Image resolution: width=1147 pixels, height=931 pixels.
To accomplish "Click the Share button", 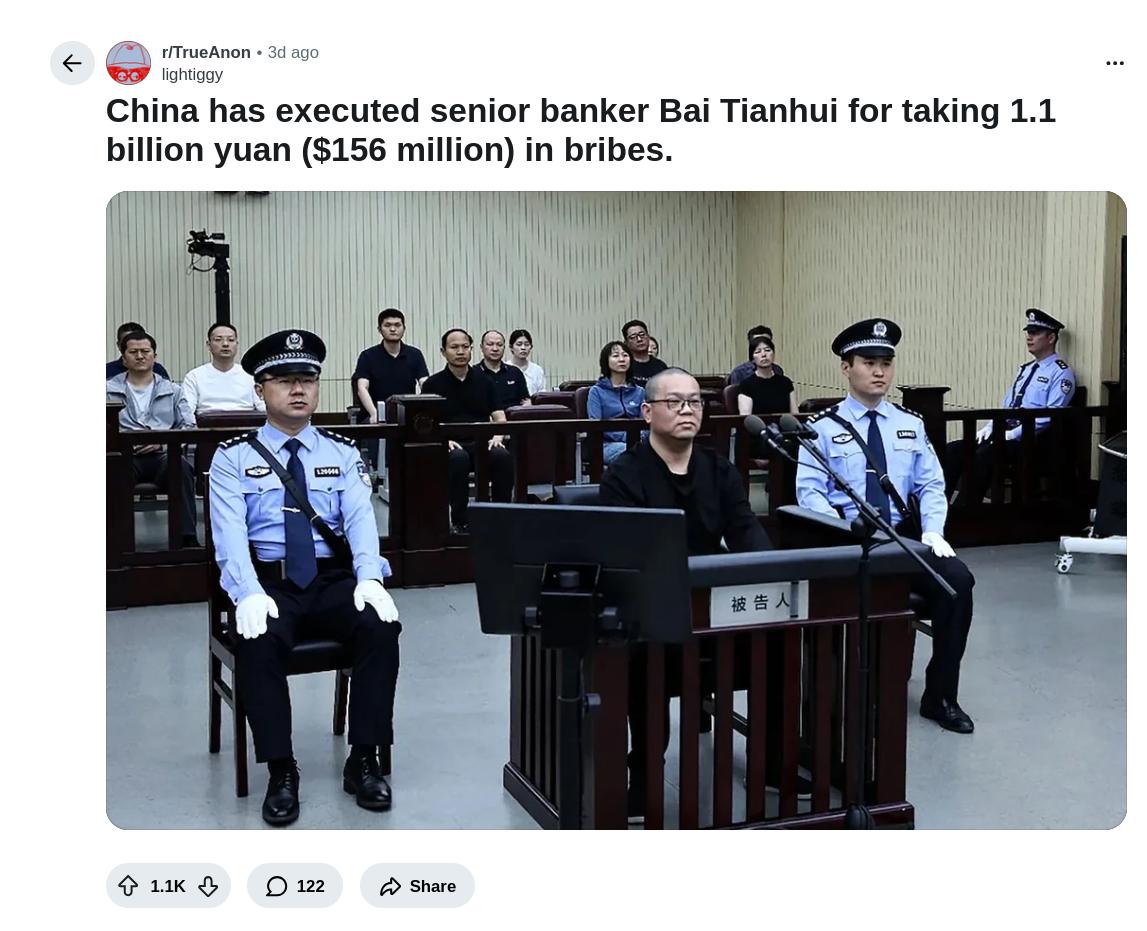I will click(417, 886).
